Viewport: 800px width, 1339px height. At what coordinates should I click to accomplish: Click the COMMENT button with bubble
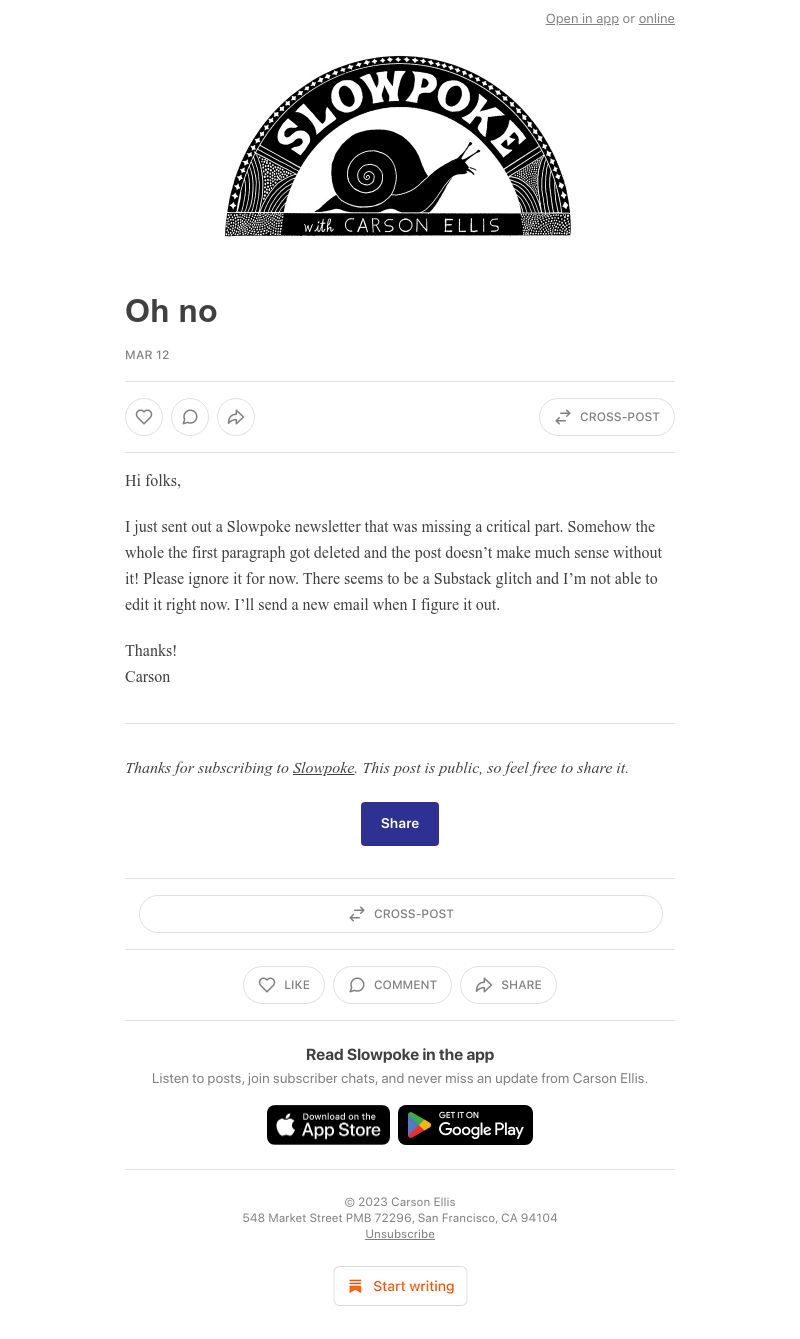coord(392,985)
